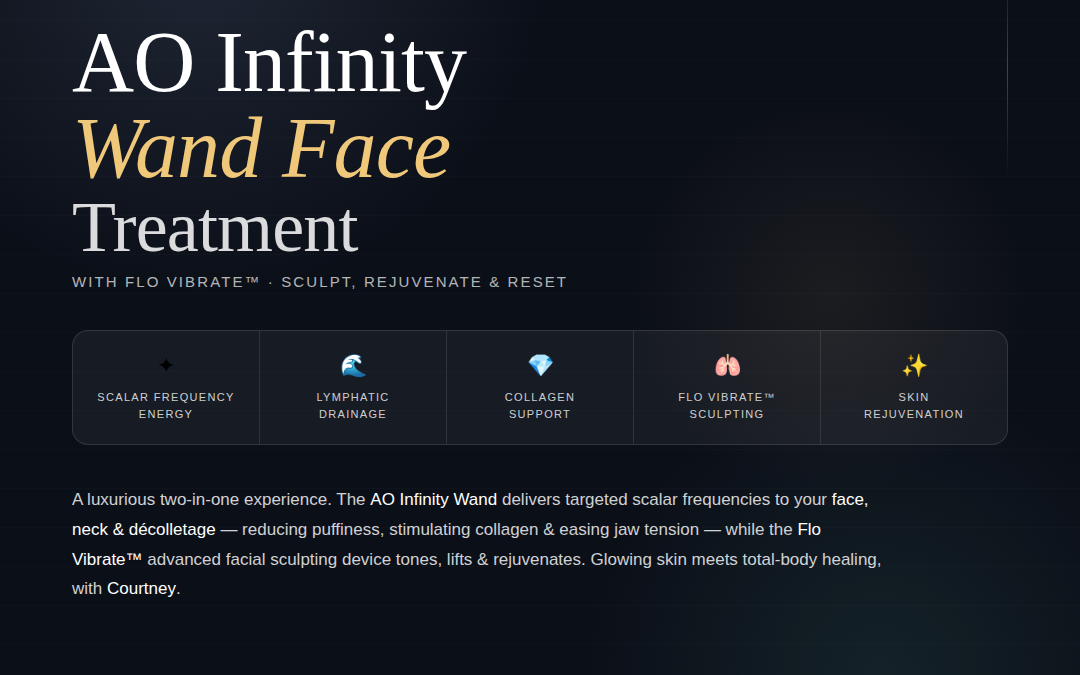1080x675 pixels.
Task: Click bold 'AO Infinity Wand' in the paragraph
Action: pos(433,499)
